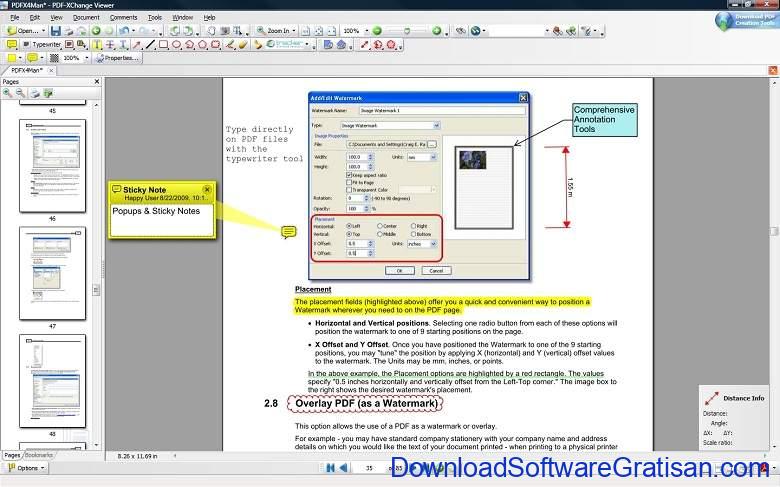This screenshot has height=487, width=780.
Task: Select the Underline Text tool
Action: click(123, 45)
